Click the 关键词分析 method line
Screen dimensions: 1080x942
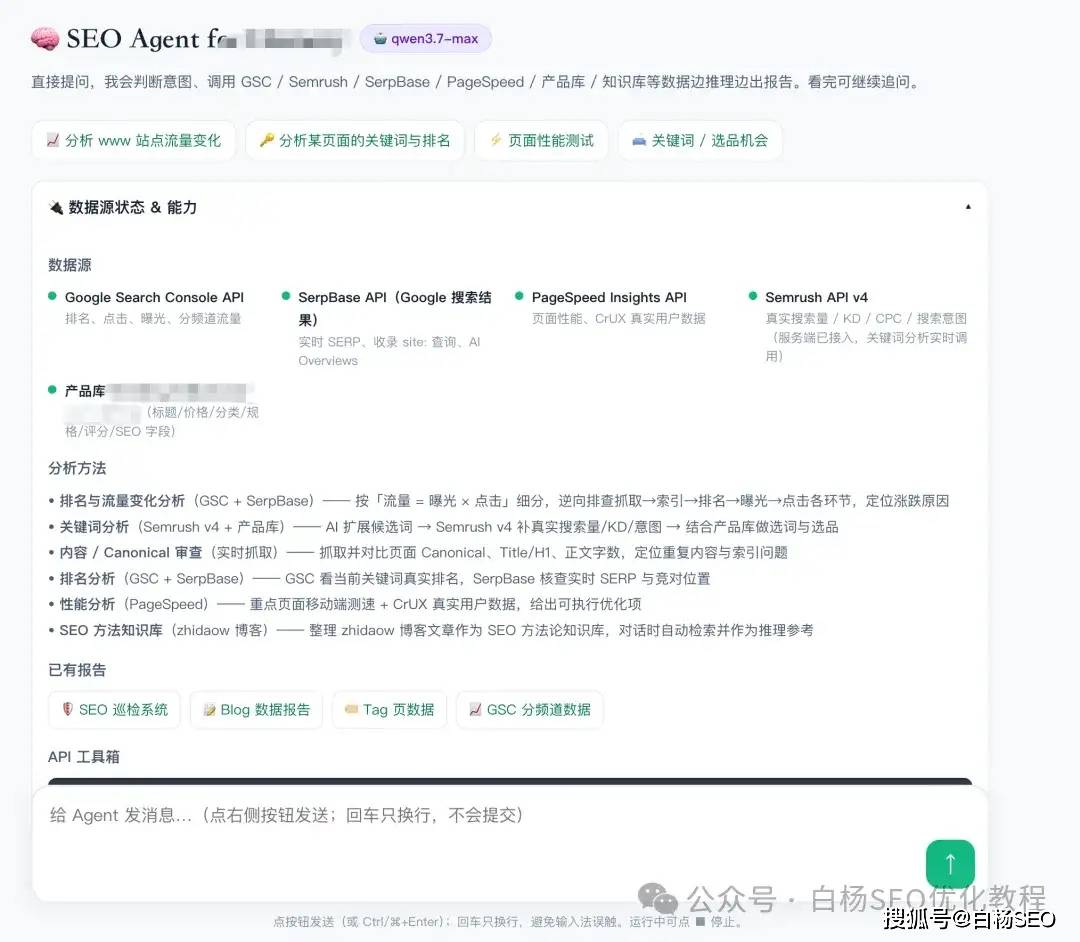[444, 527]
